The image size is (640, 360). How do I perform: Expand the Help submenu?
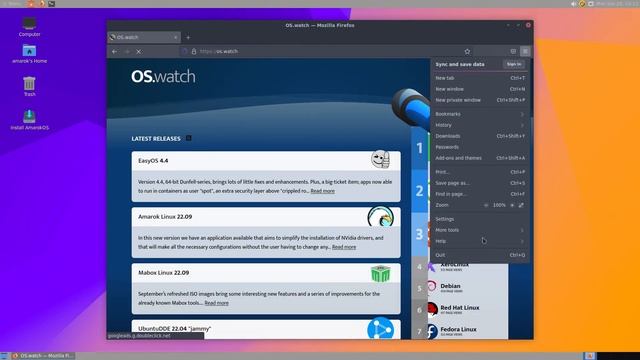[x=480, y=241]
